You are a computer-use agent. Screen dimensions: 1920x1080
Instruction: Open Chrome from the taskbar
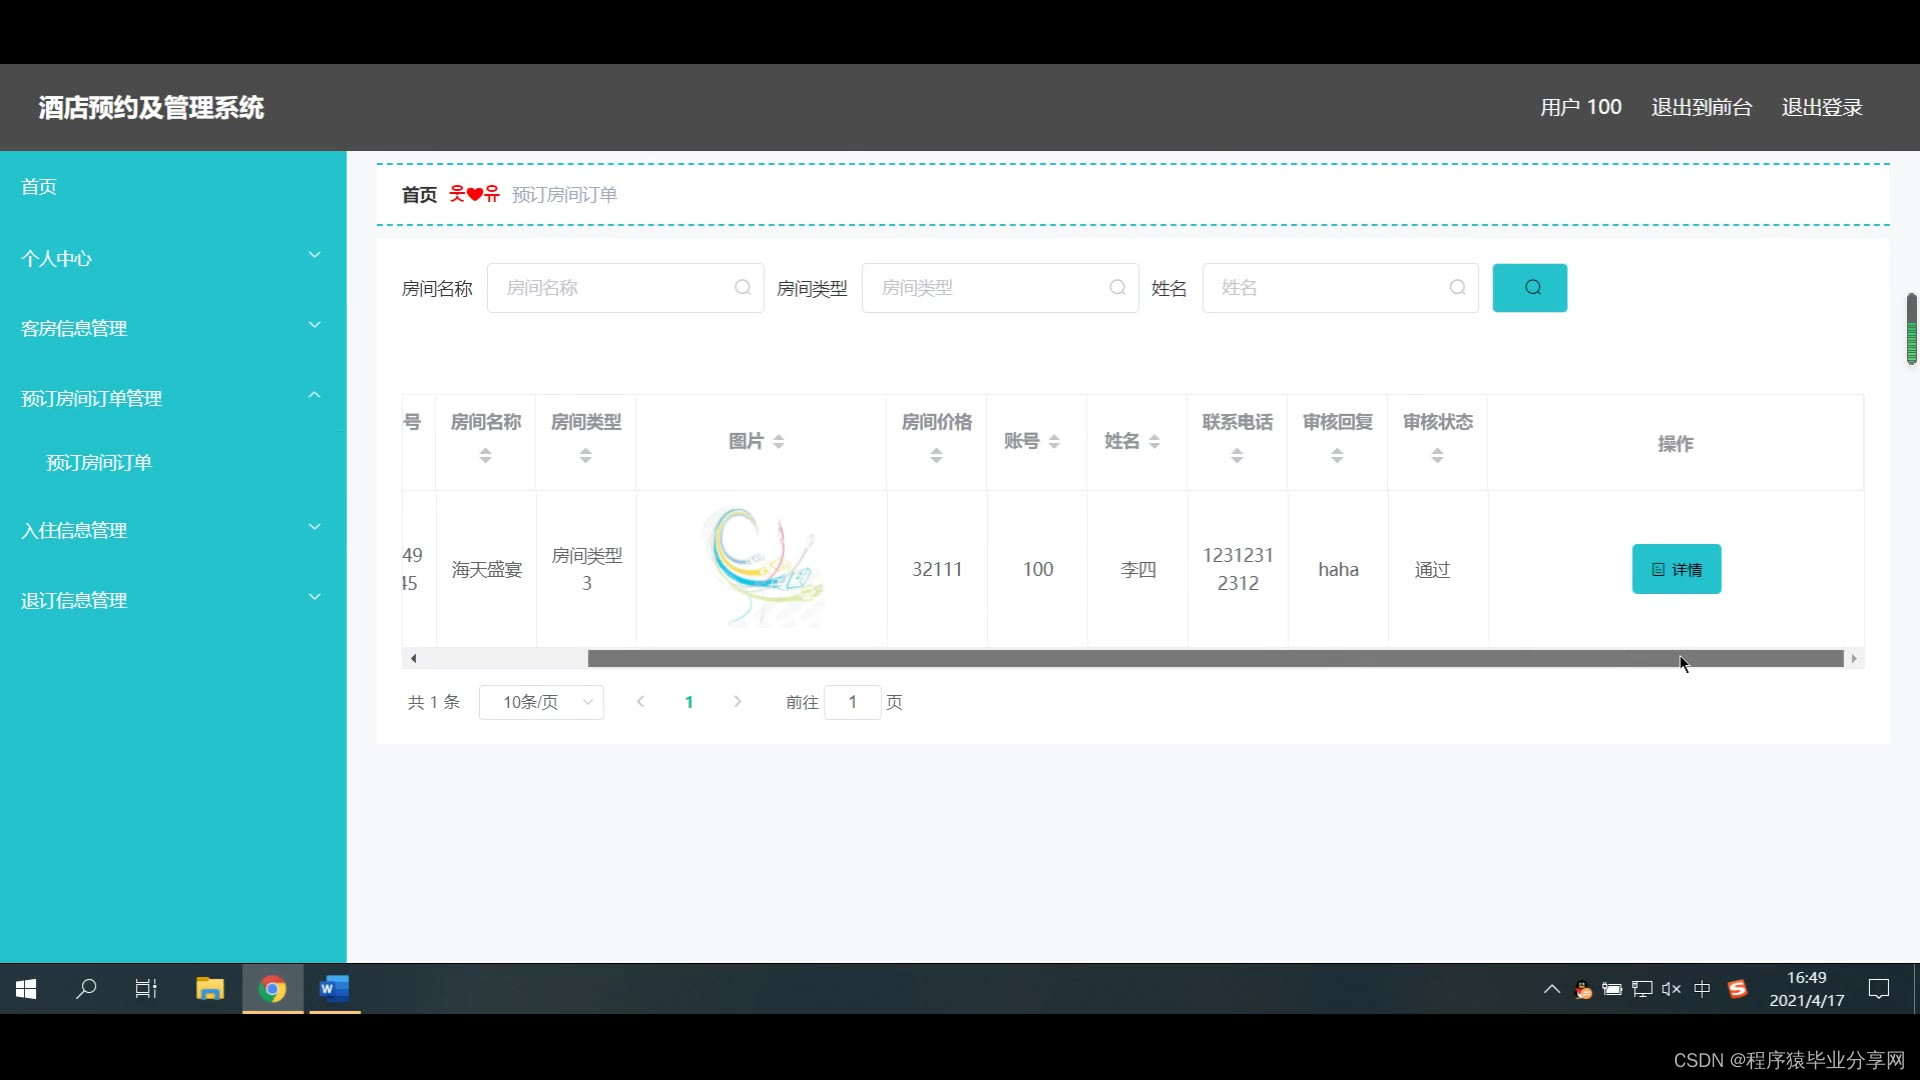[x=272, y=989]
